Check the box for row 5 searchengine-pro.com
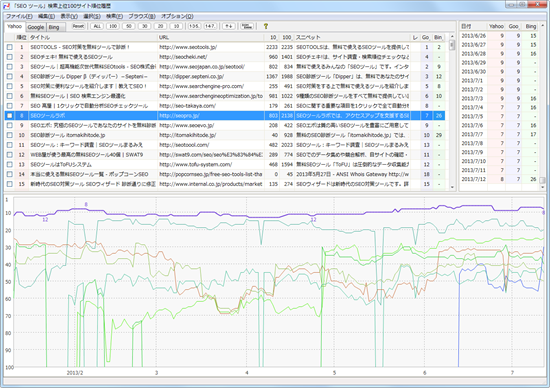 point(10,86)
